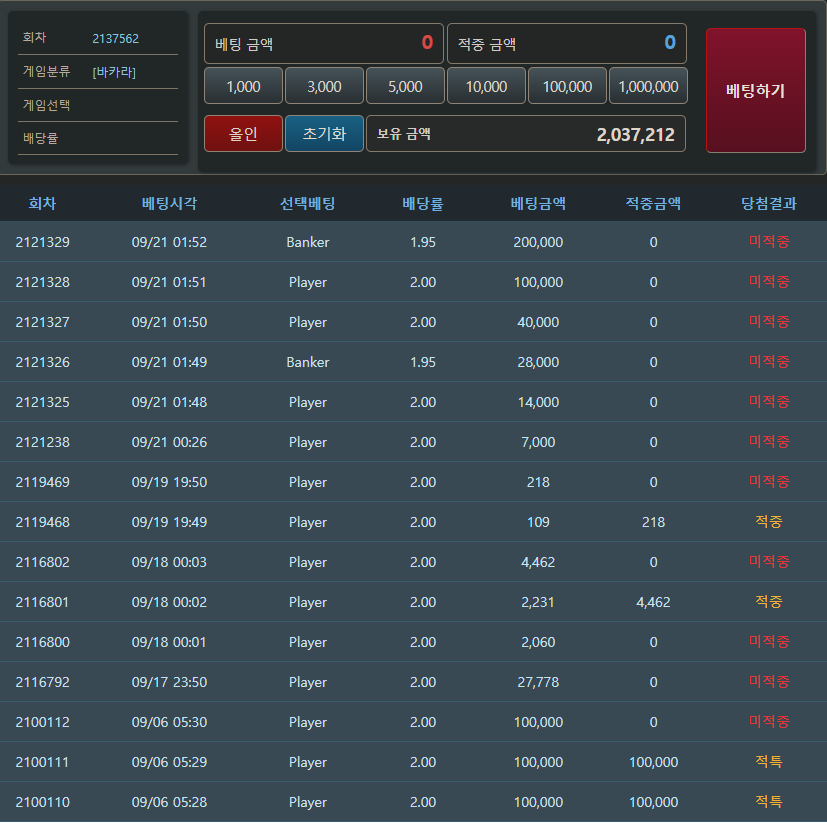Add 1,000 to the bet amount

tap(243, 86)
